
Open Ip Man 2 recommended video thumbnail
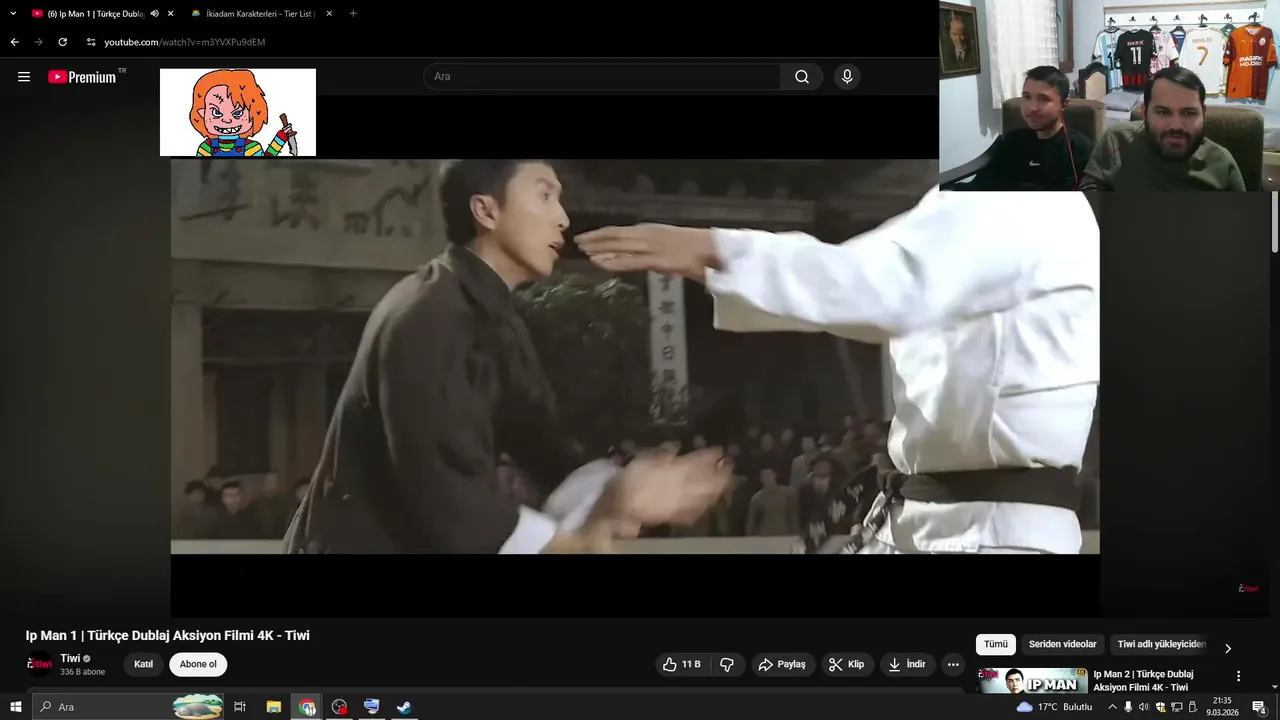pos(1033,680)
